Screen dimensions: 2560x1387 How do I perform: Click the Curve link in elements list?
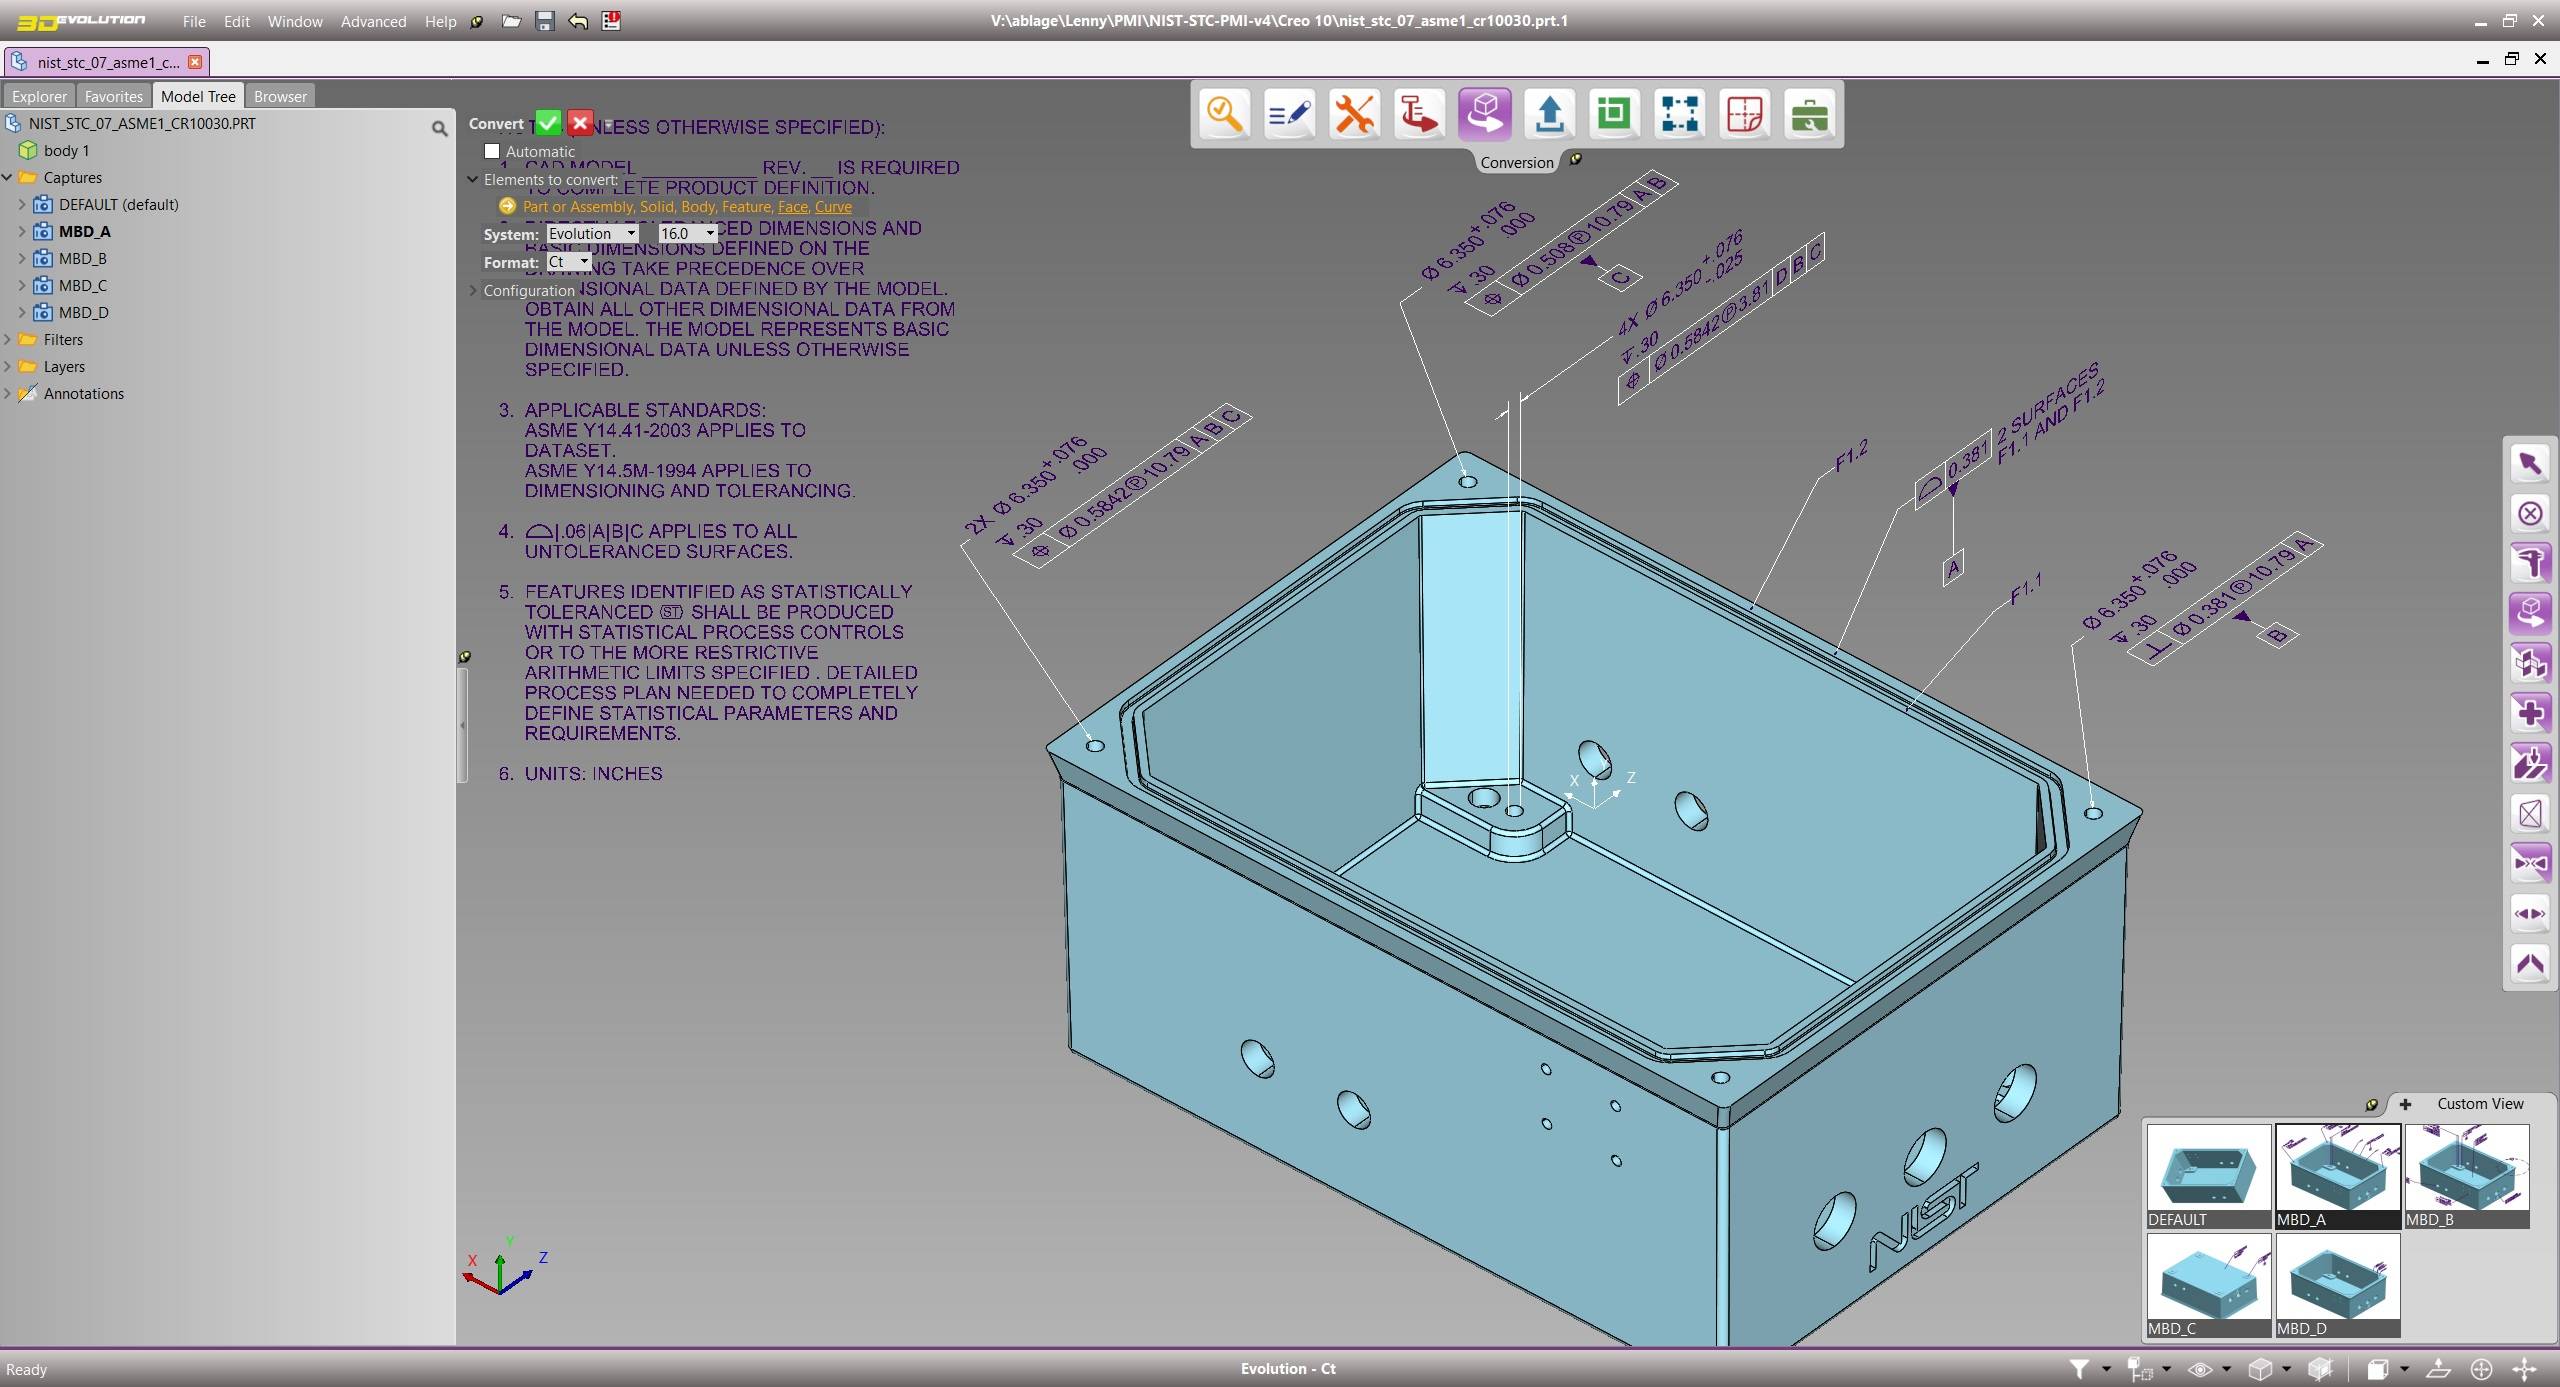tap(833, 206)
